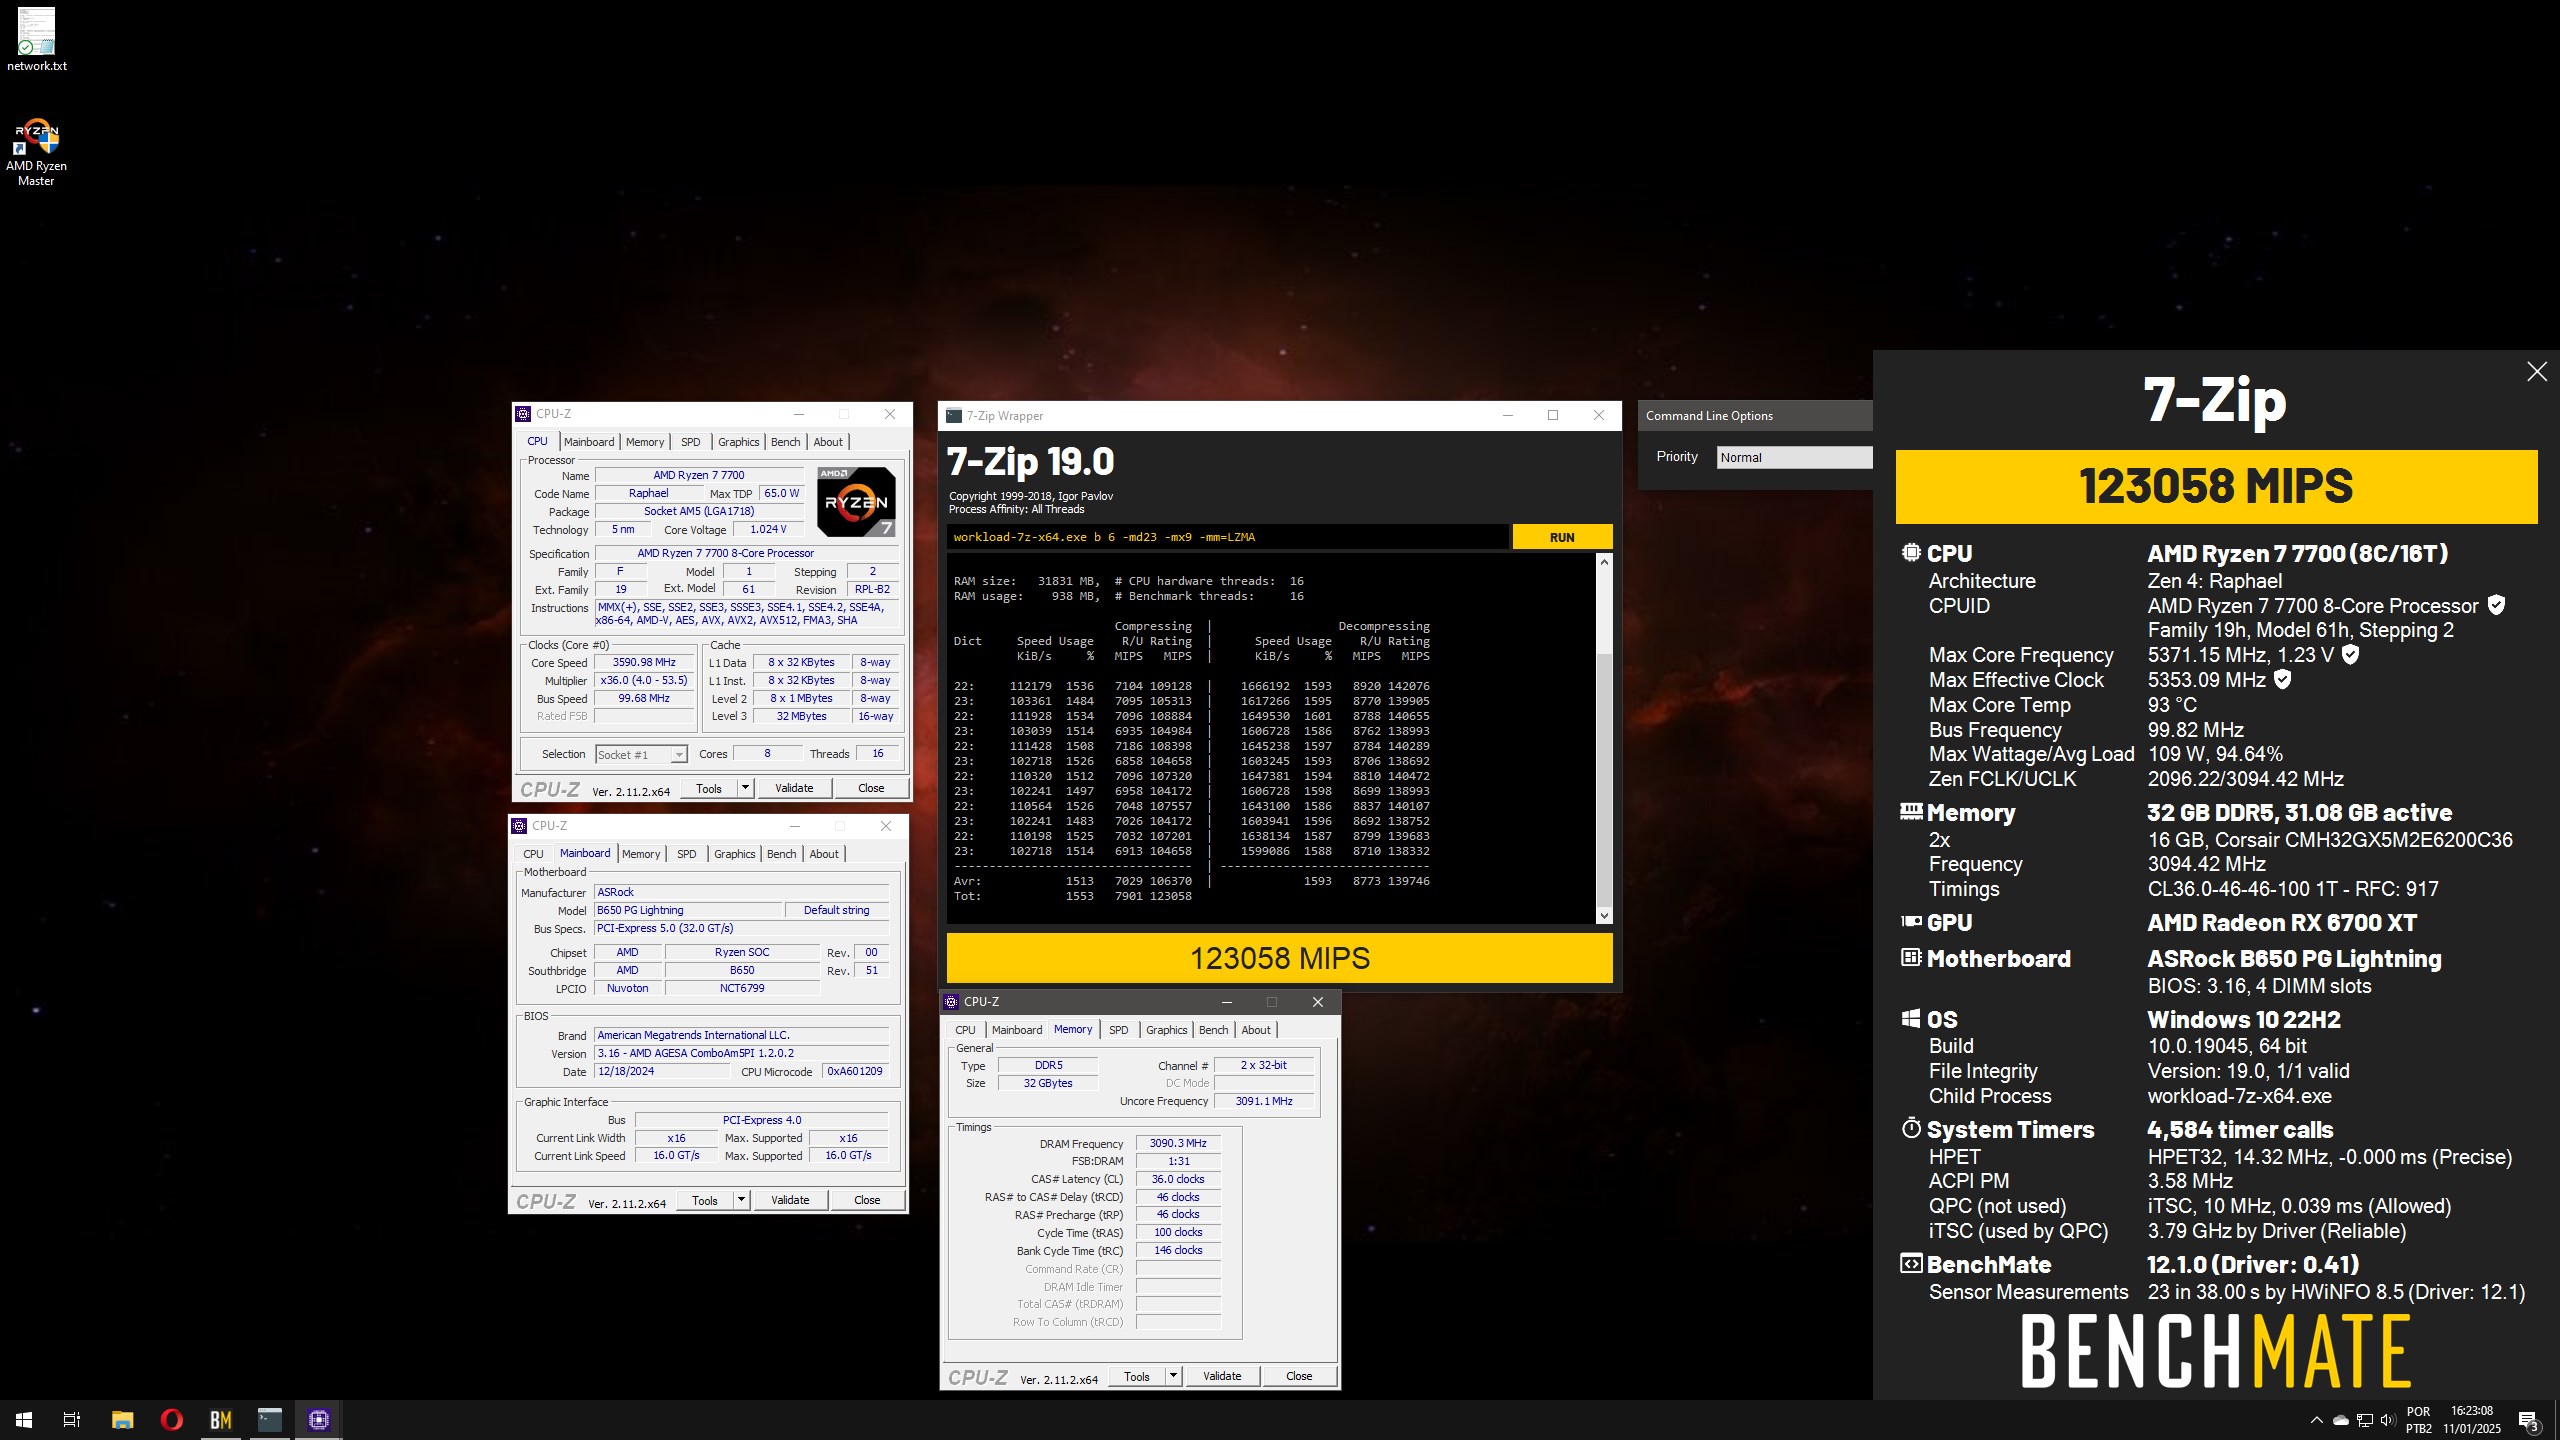2560x1440 pixels.
Task: Click Default string field in Mainboard window
Action: pyautogui.click(x=836, y=910)
